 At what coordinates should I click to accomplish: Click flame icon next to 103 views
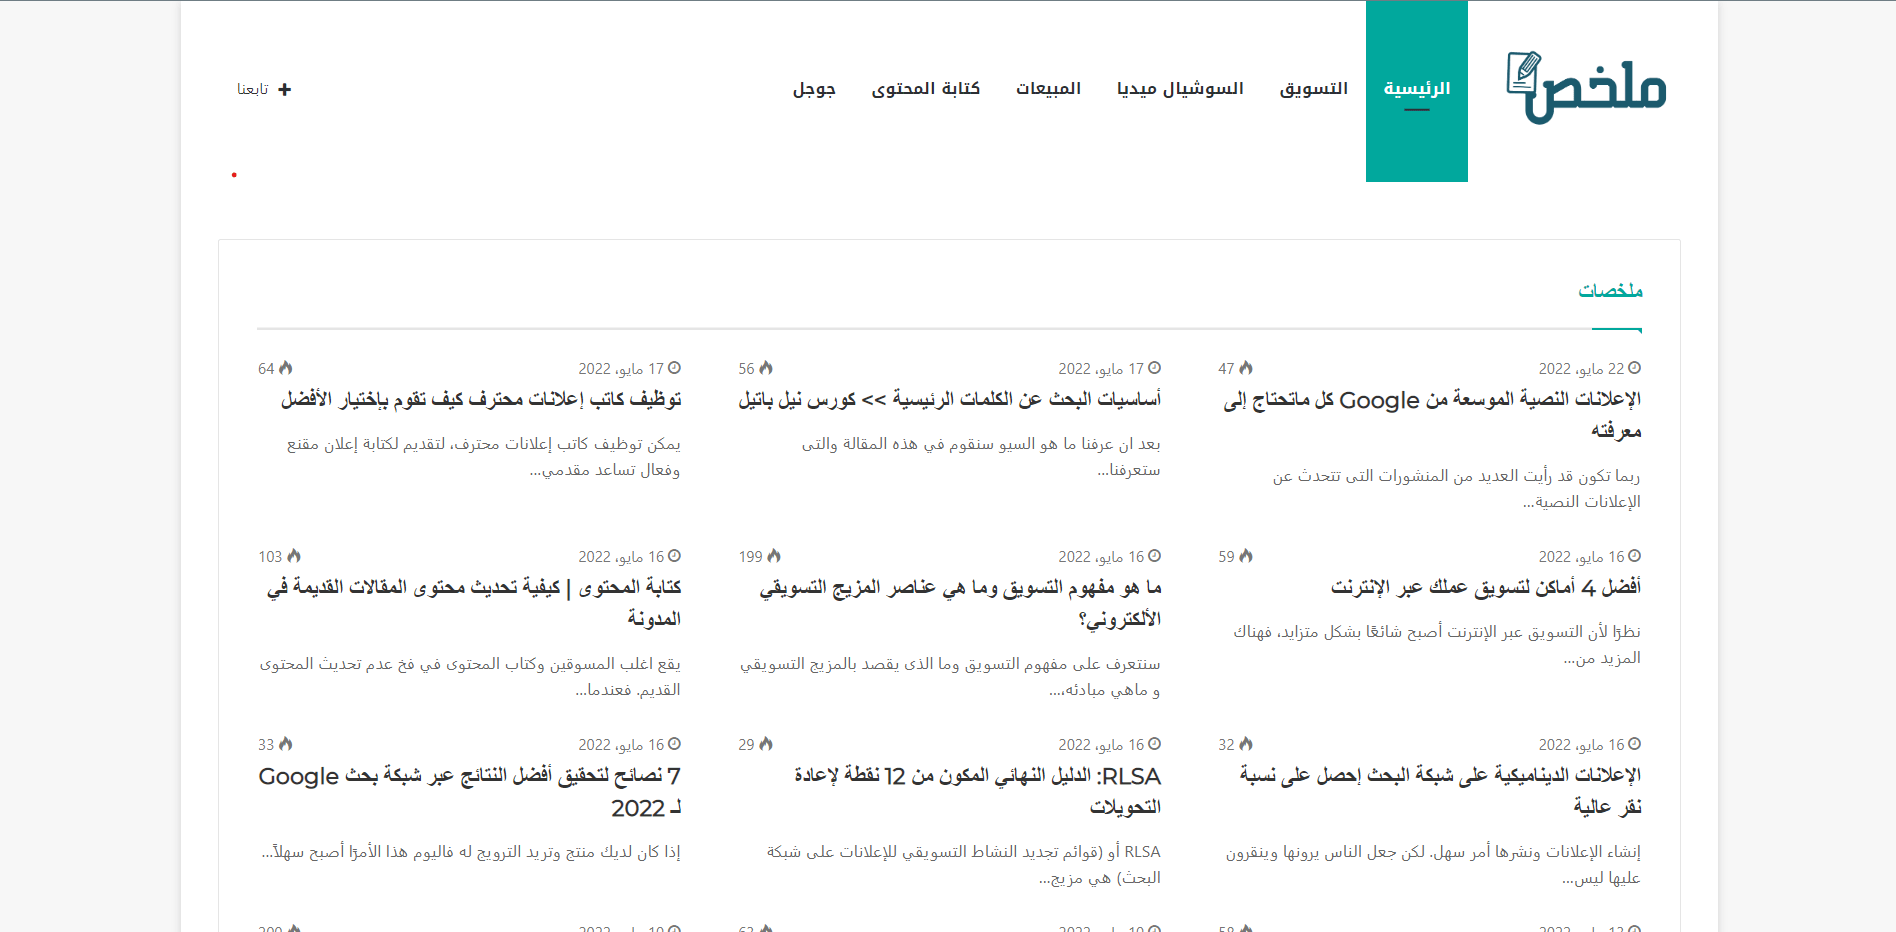pyautogui.click(x=294, y=556)
